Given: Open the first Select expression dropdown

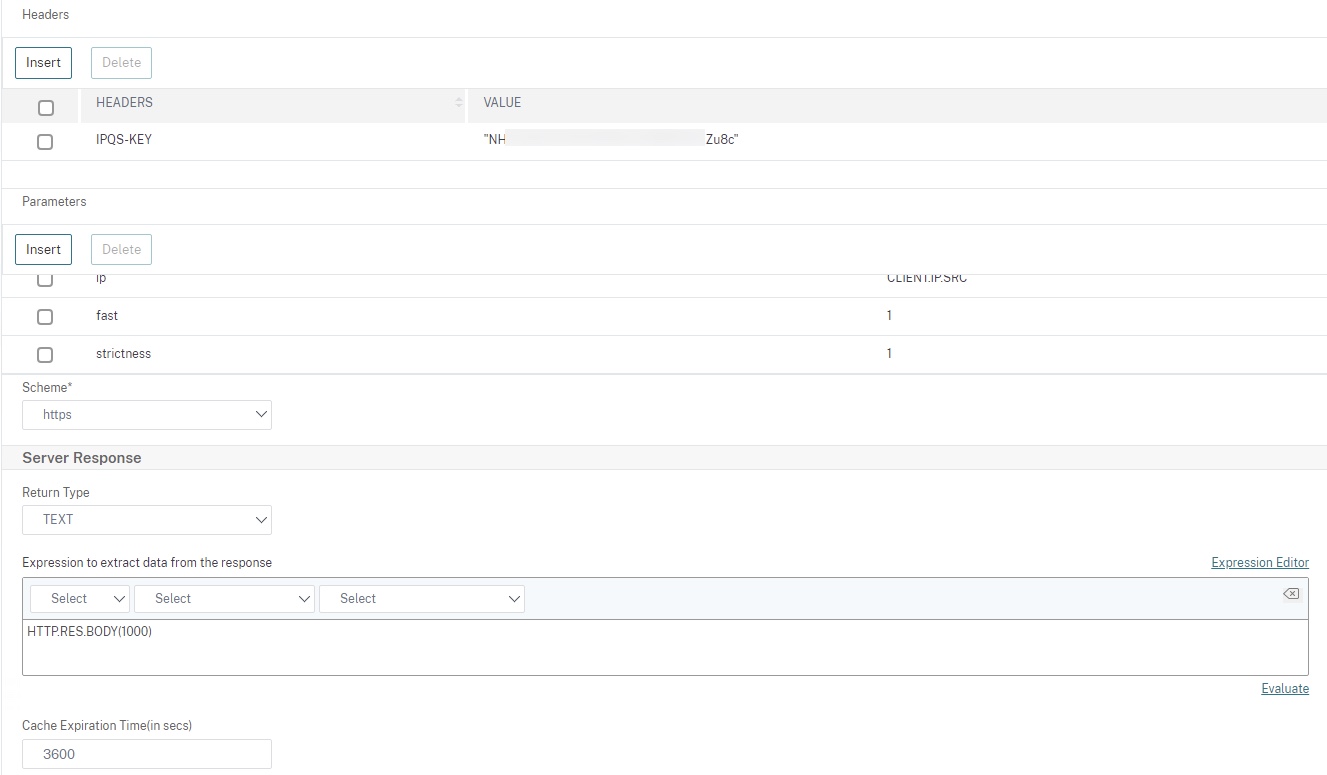Looking at the screenshot, I should coord(80,598).
